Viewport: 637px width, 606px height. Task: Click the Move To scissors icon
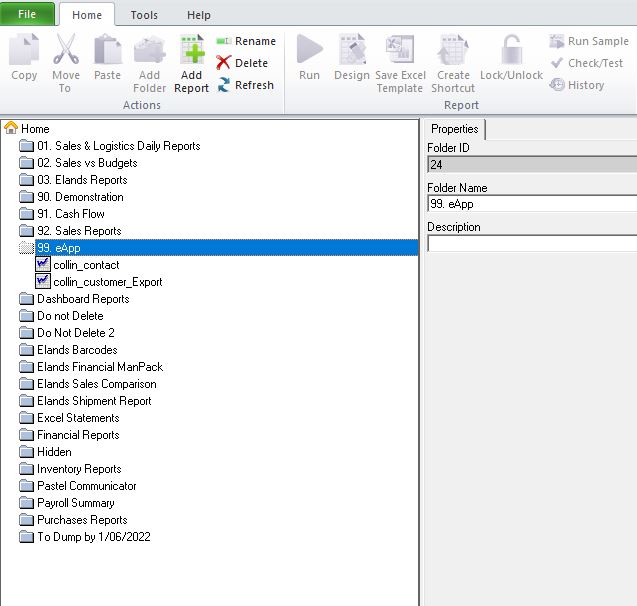click(65, 52)
